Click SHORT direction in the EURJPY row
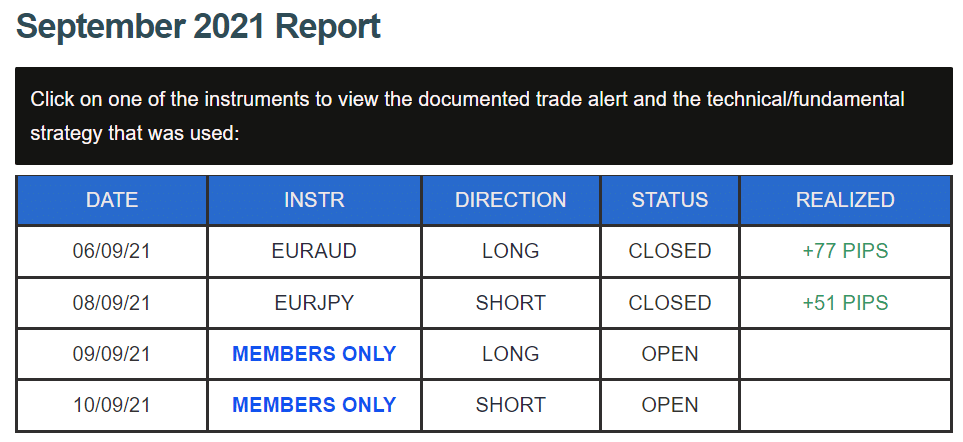The image size is (963, 442). coord(510,303)
